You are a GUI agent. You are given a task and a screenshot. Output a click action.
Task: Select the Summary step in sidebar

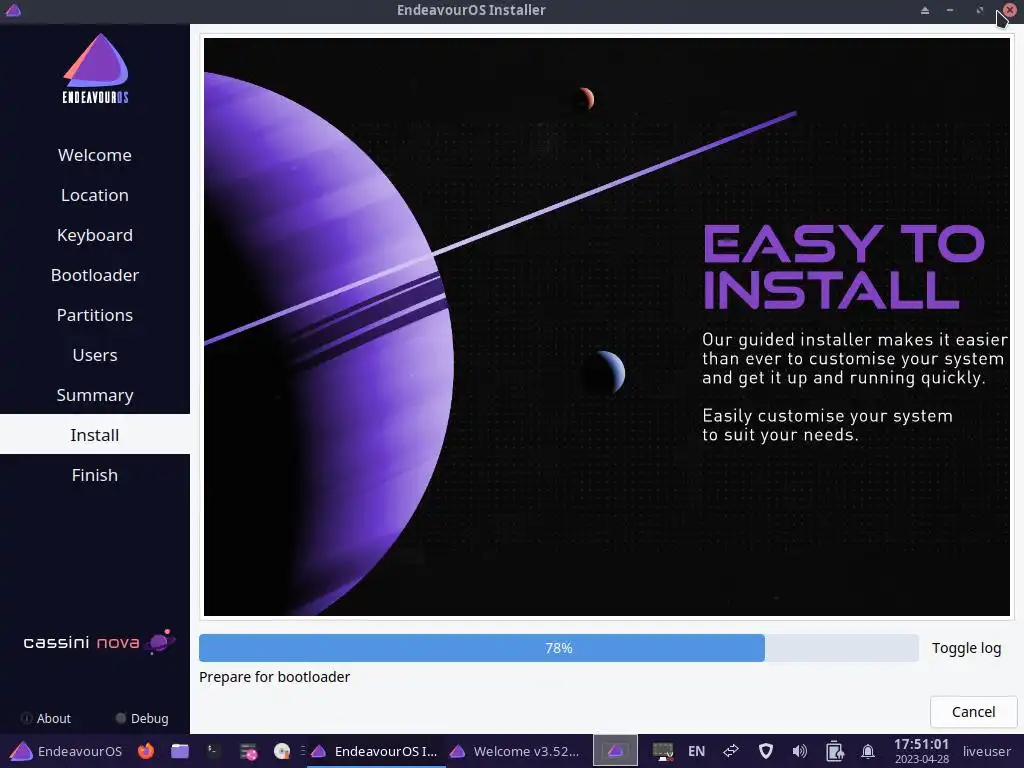95,395
